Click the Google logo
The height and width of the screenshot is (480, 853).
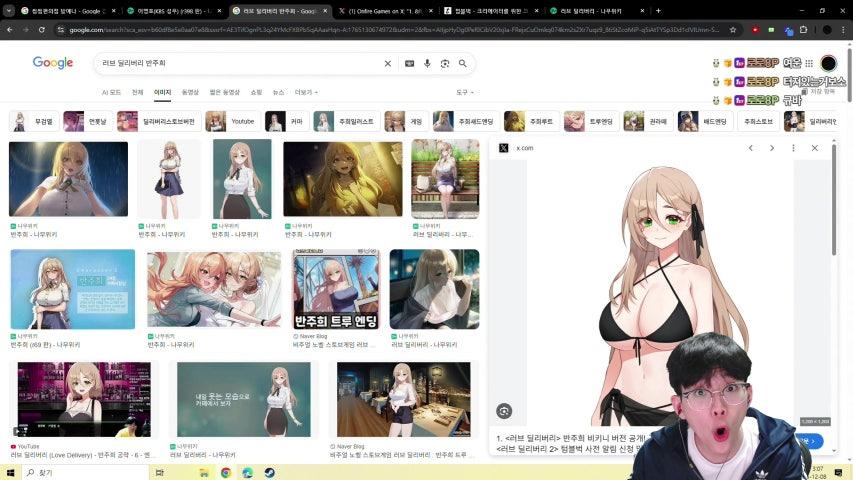[53, 63]
